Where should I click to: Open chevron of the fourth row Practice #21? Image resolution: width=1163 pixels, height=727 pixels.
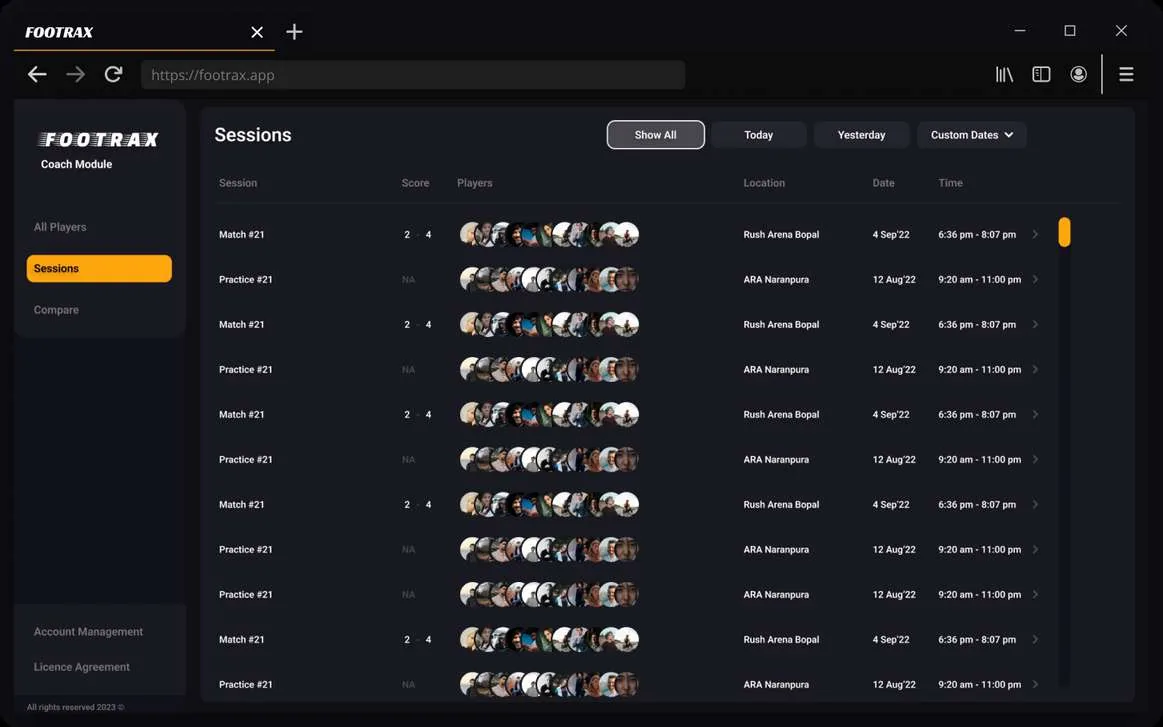point(1035,369)
